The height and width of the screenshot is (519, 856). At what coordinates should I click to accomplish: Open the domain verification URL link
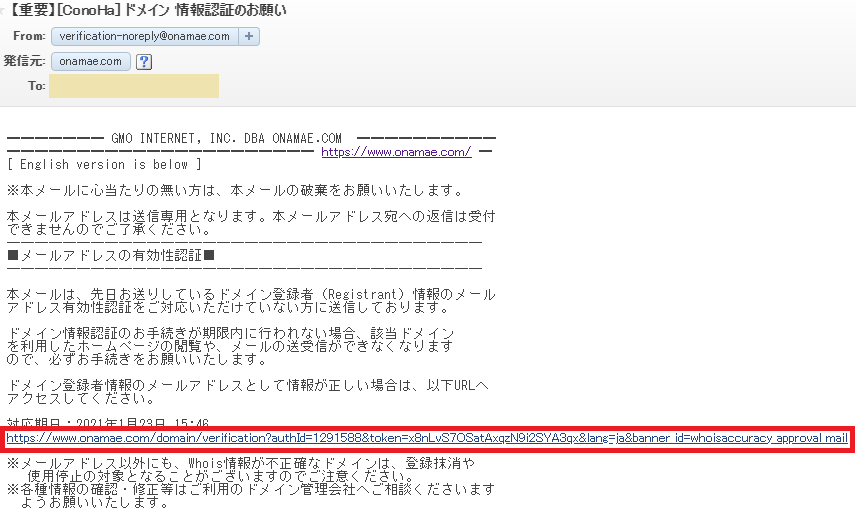tap(427, 438)
